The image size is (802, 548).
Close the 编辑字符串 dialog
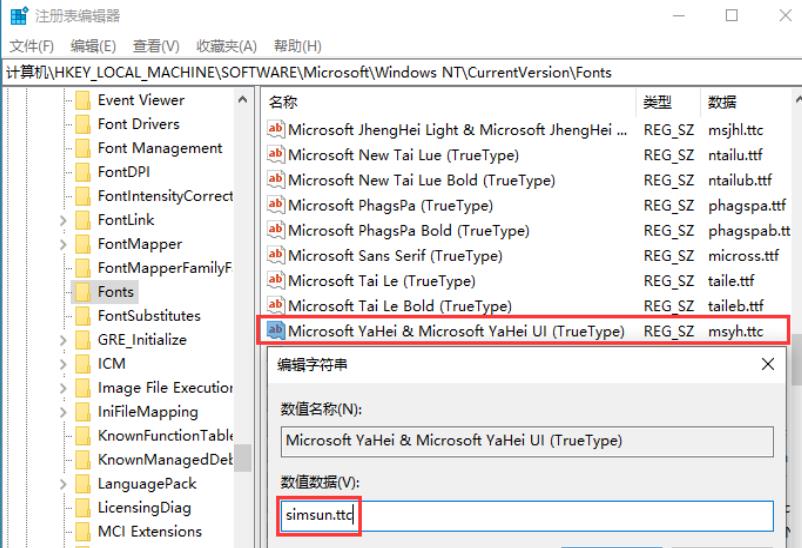pos(768,365)
